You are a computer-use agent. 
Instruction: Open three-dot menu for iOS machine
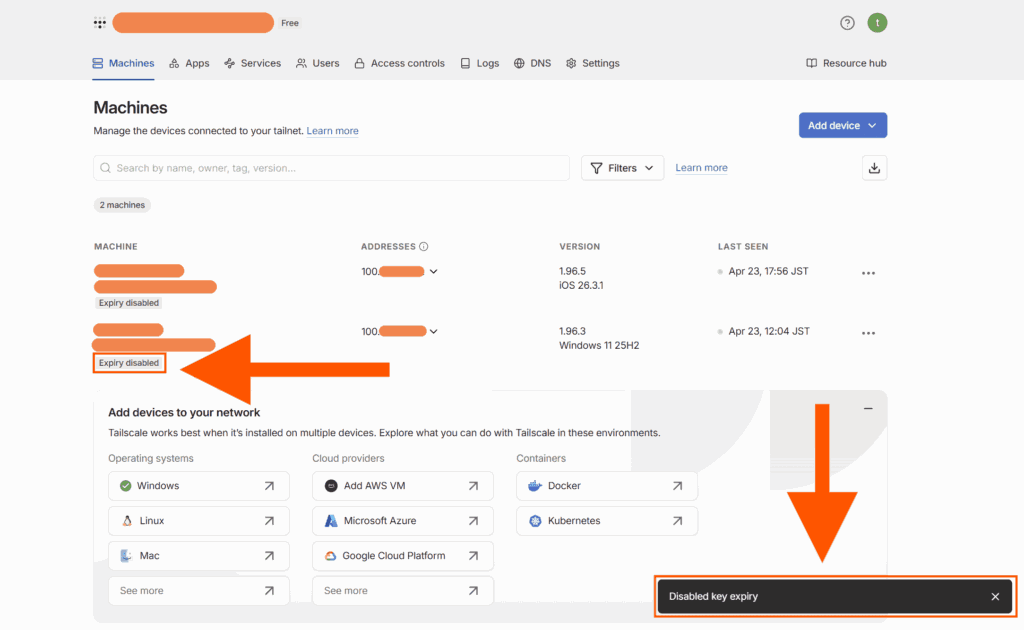(868, 273)
